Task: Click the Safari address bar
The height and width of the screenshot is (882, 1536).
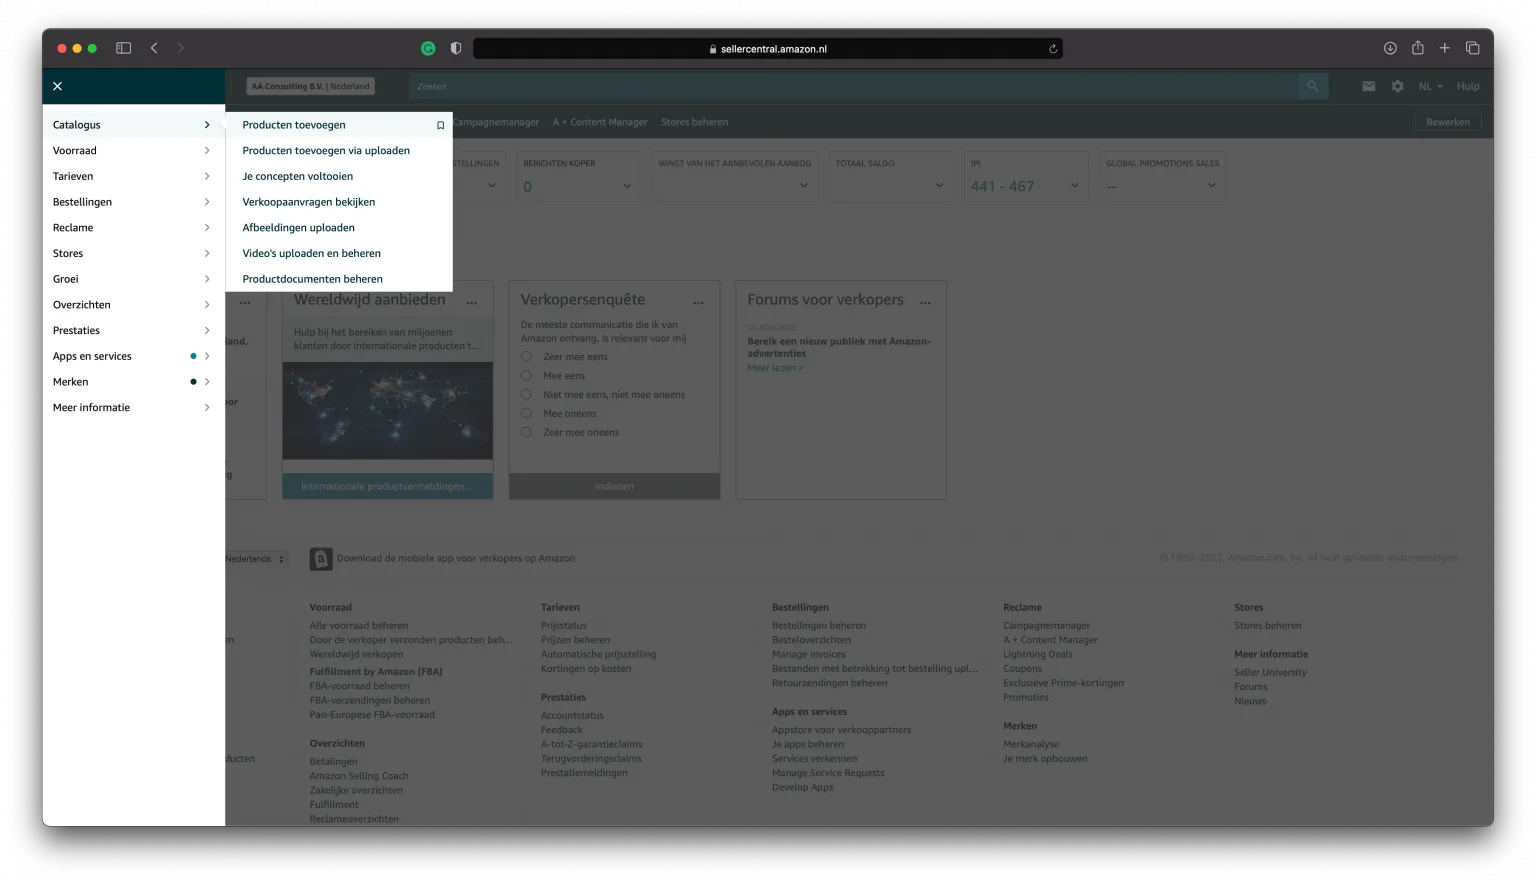Action: [768, 48]
